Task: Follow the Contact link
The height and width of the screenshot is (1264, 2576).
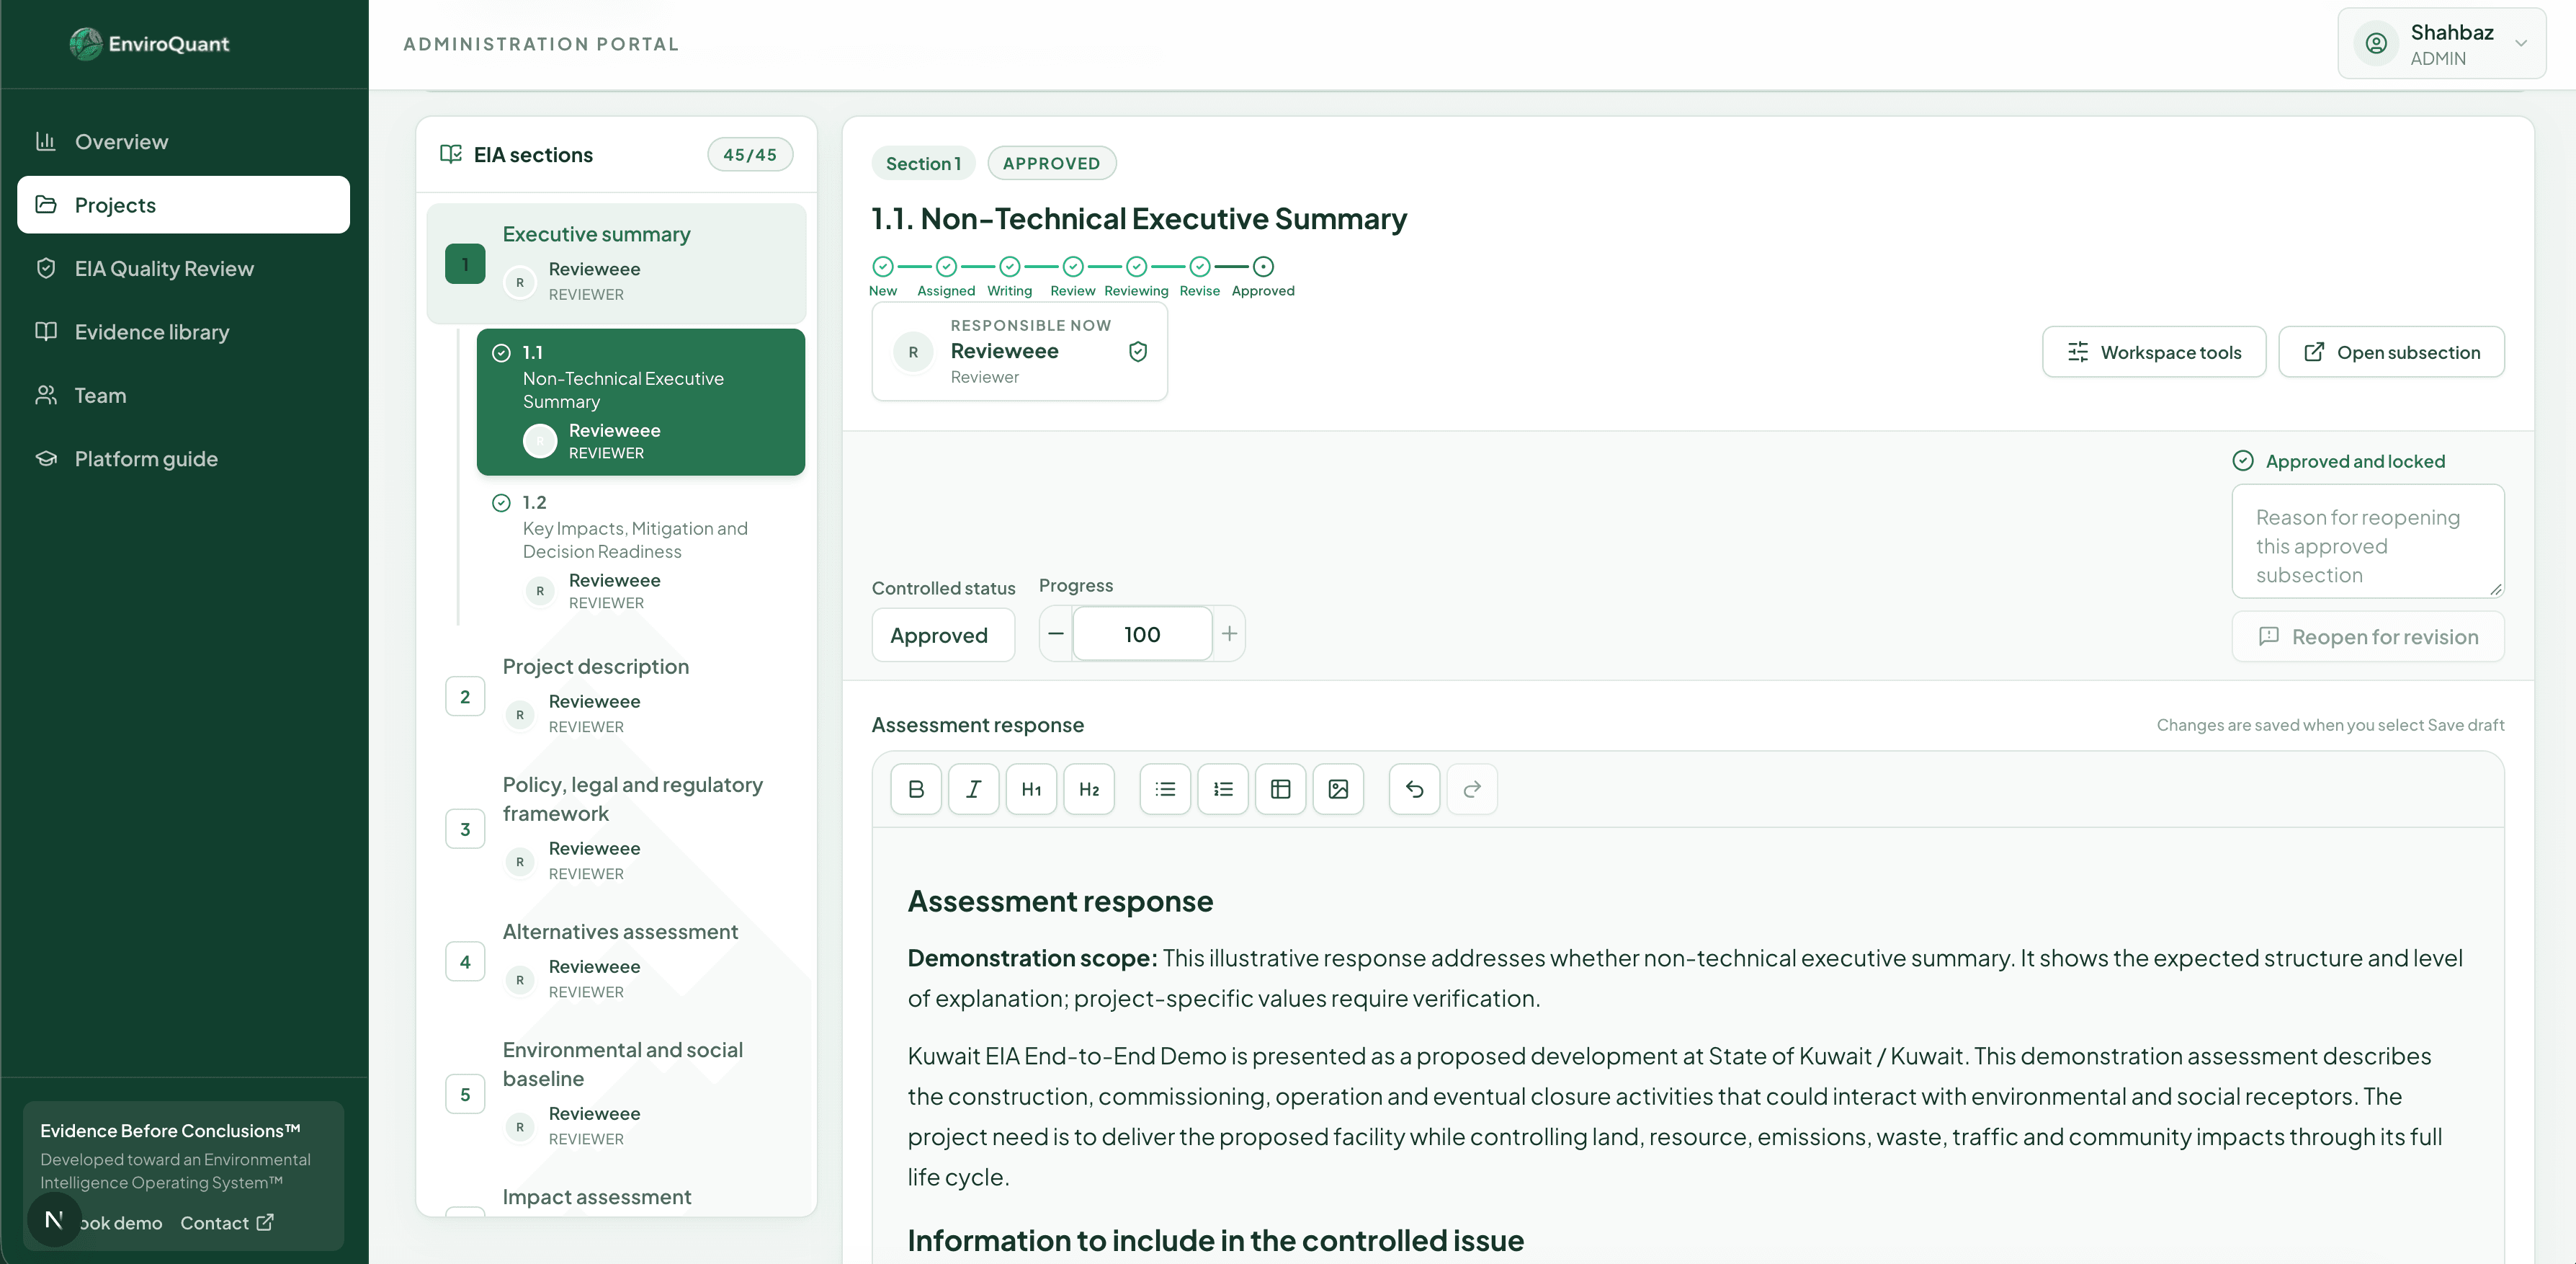Action: coord(226,1222)
